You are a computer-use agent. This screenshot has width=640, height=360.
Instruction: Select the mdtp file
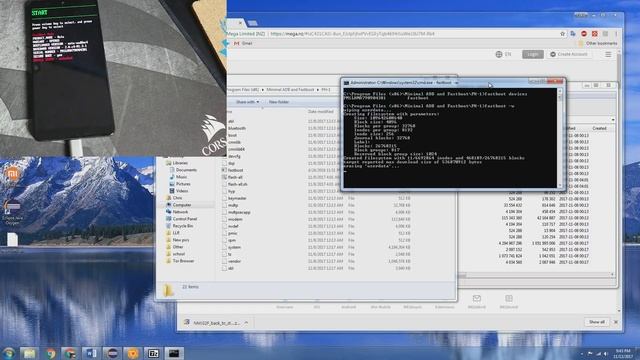233,205
